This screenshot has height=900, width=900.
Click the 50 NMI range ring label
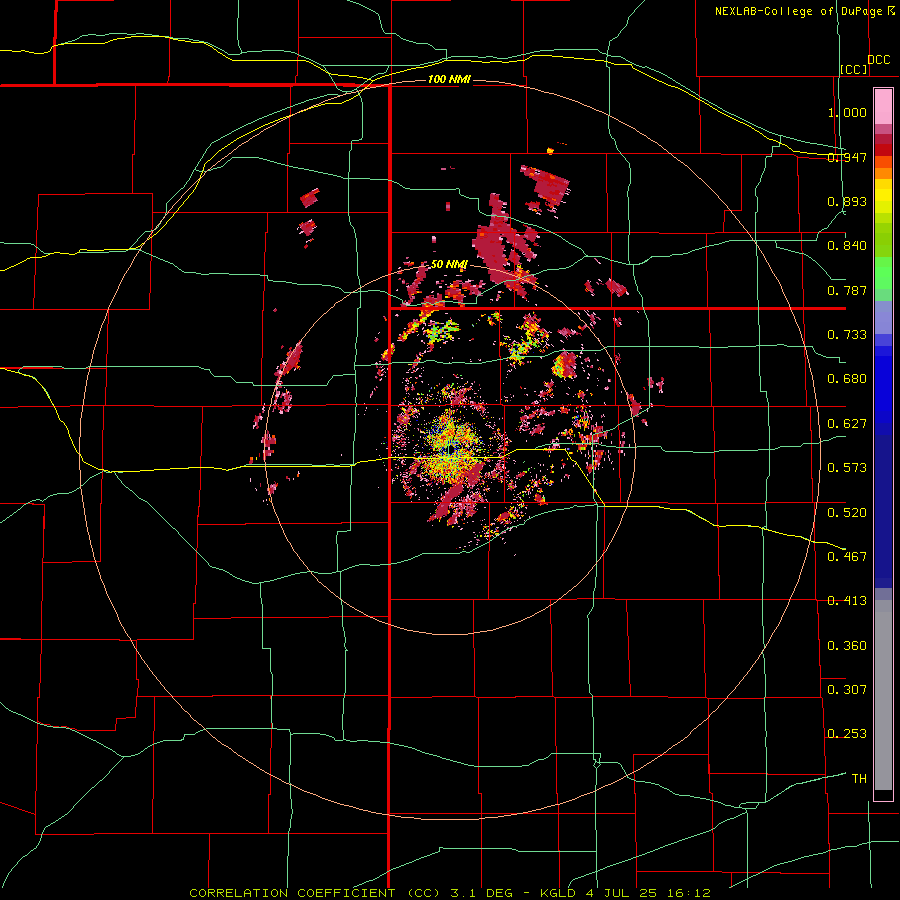449,264
